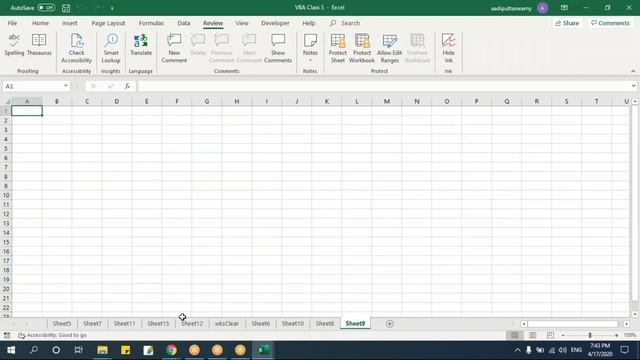The image size is (640, 360).
Task: Open Allow Edit Ranges
Action: (x=389, y=49)
